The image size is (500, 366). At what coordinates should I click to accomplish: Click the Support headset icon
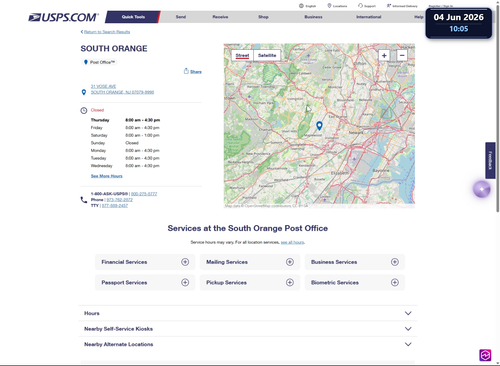click(x=360, y=6)
